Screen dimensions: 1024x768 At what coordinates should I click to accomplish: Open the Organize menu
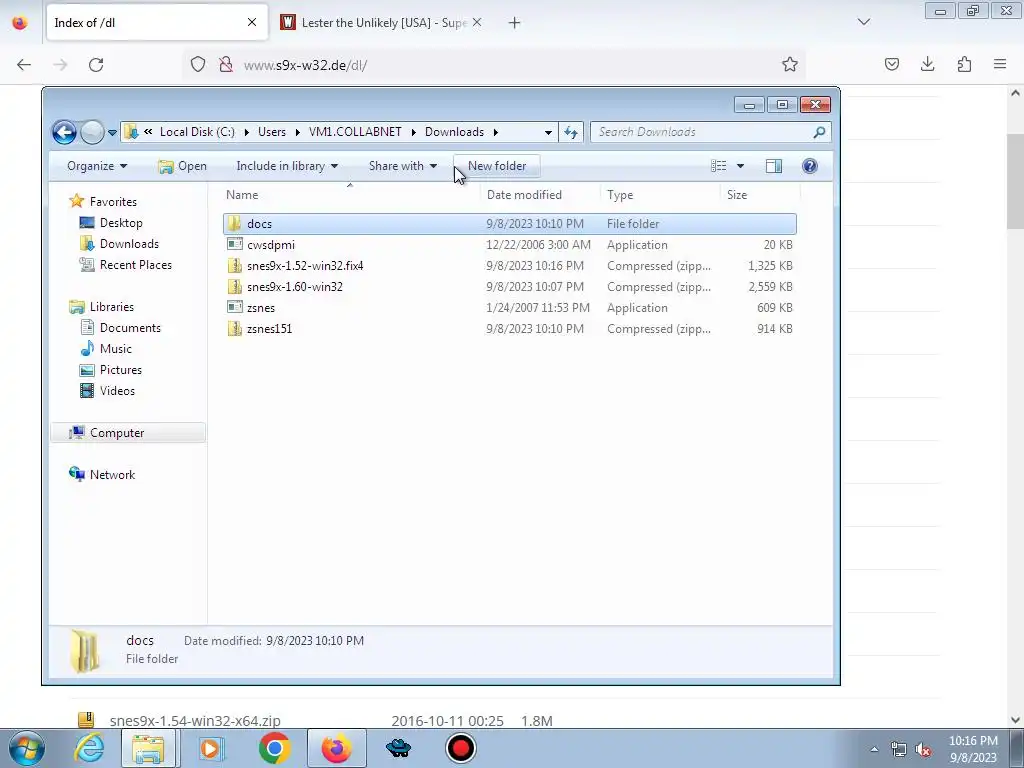point(97,166)
